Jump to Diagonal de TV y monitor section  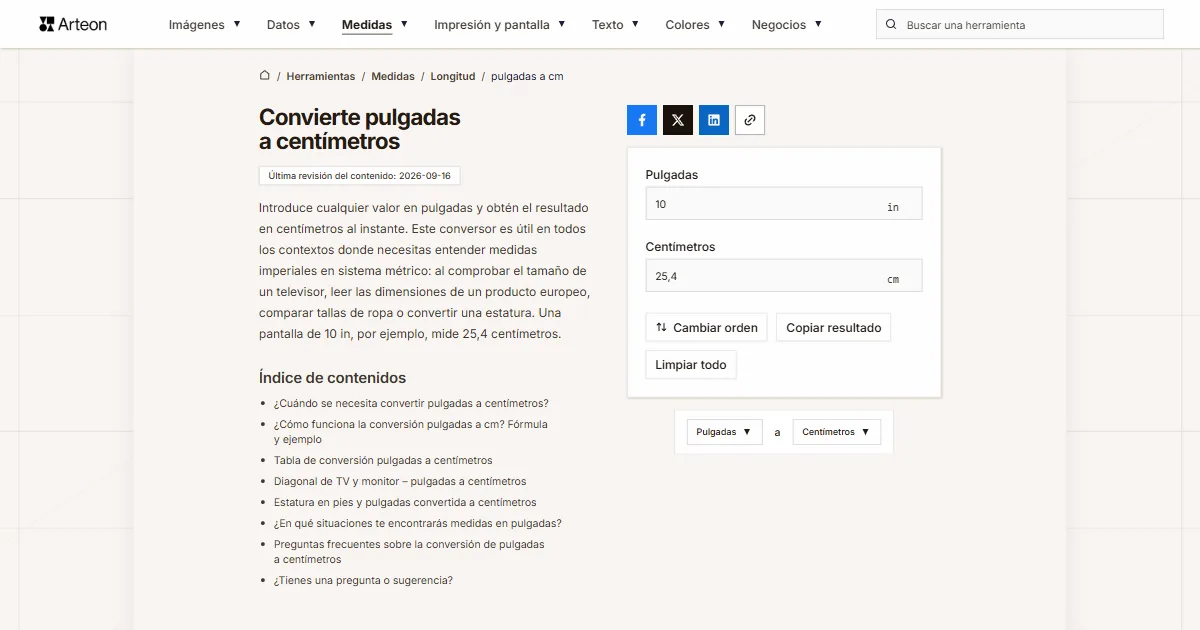click(400, 481)
